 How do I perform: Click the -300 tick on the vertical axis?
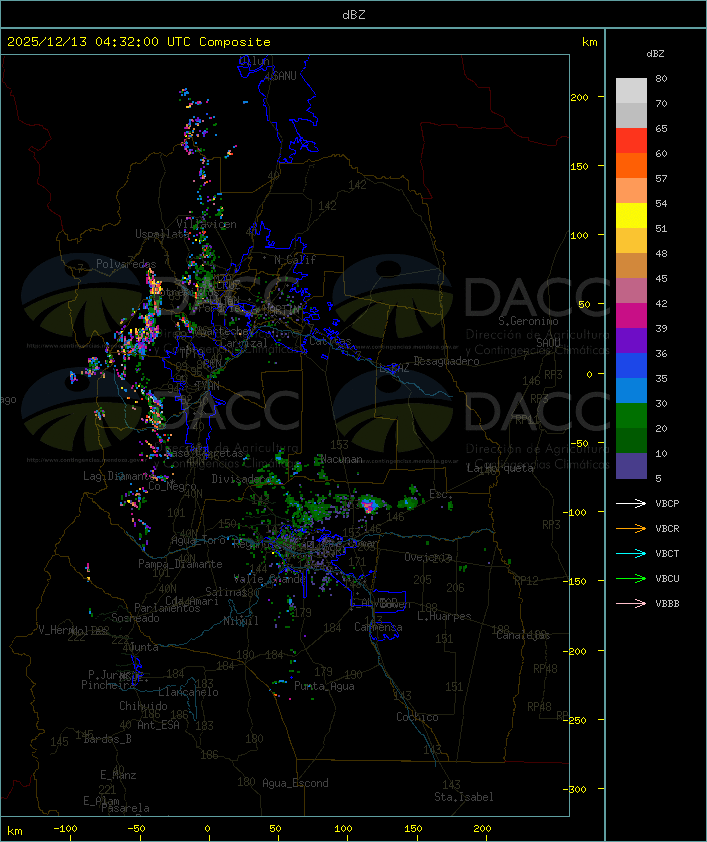pos(577,789)
